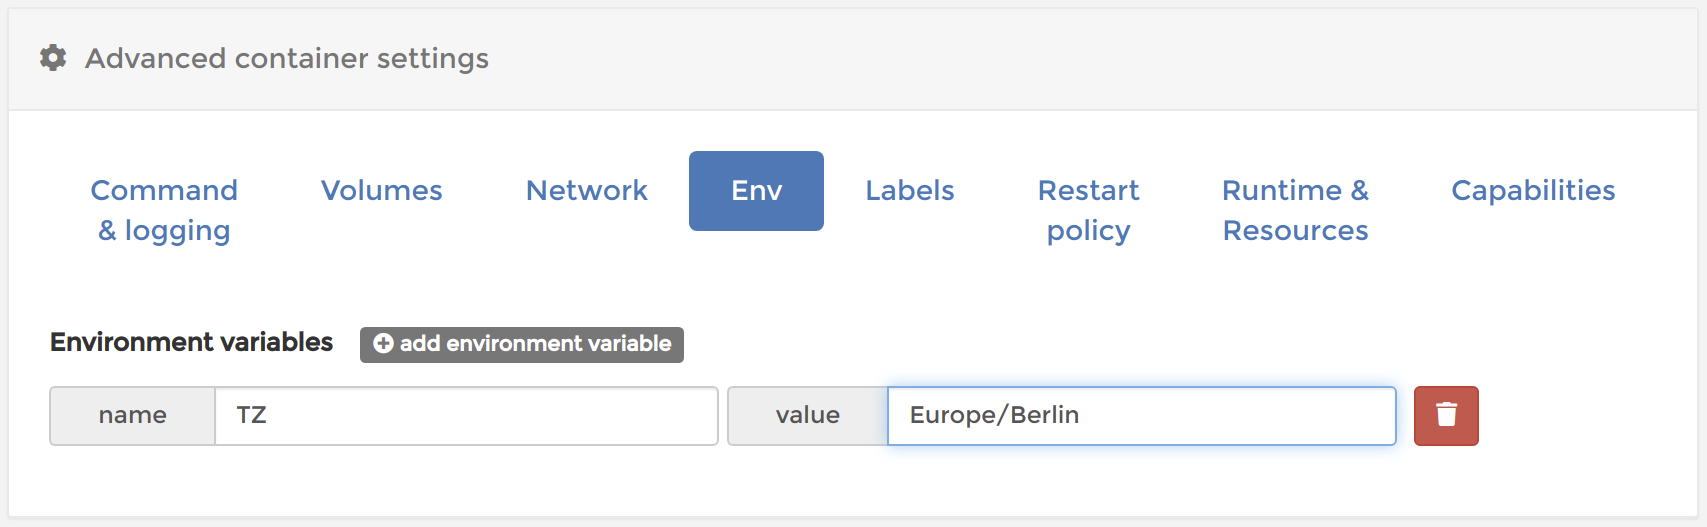Open the Runtime & Resources tab
1707x527 pixels.
click(1295, 210)
